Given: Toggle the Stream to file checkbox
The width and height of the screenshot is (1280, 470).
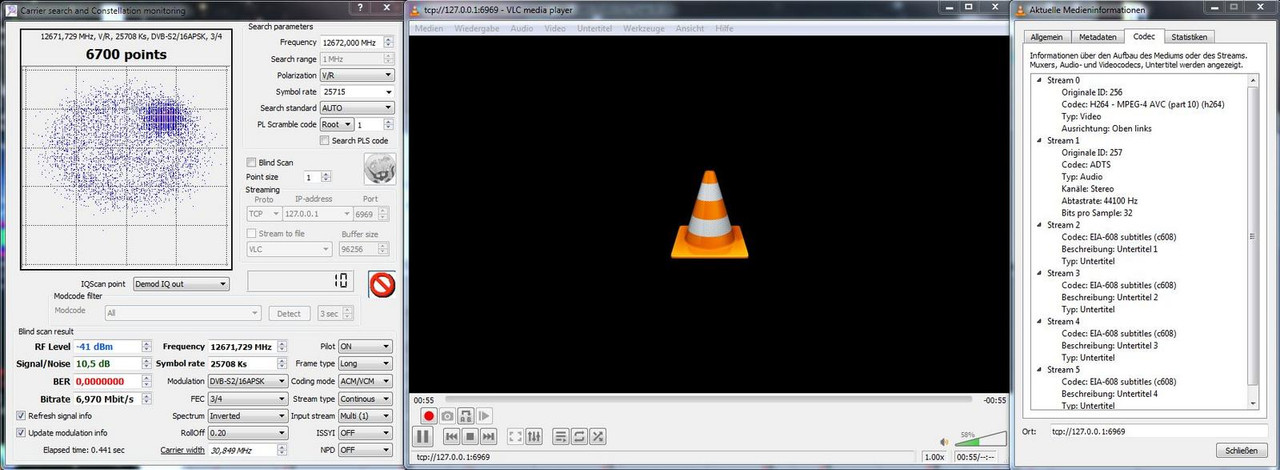Looking at the screenshot, I should [x=251, y=233].
